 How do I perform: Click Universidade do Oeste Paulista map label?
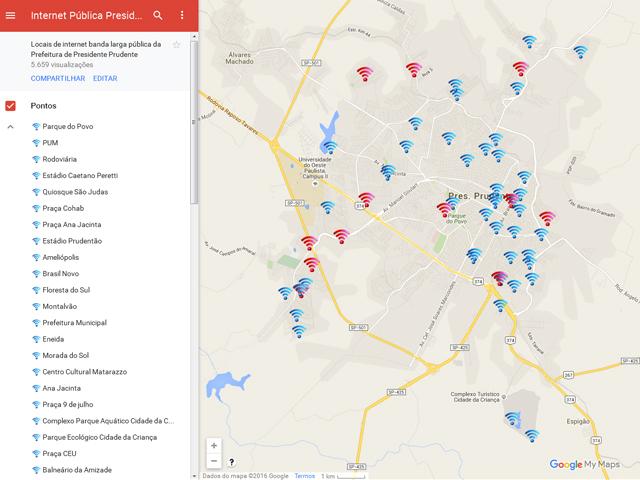pyautogui.click(x=315, y=168)
